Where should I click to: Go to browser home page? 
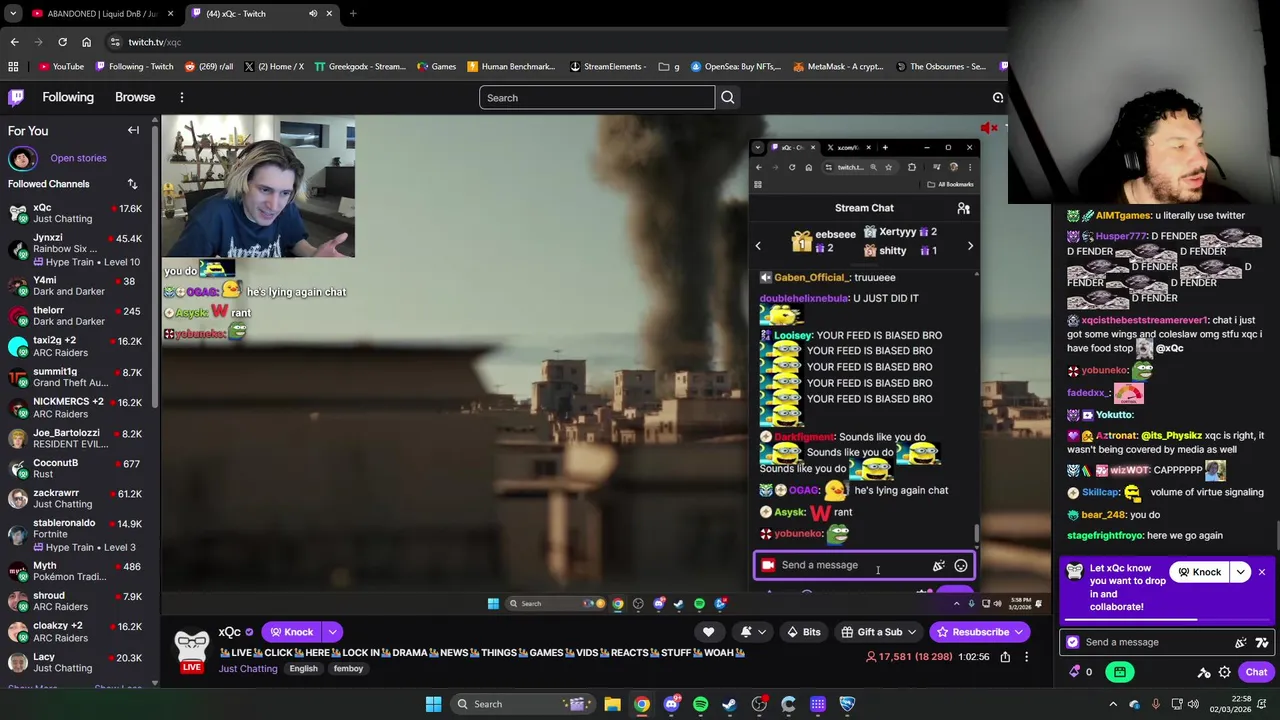pyautogui.click(x=86, y=42)
